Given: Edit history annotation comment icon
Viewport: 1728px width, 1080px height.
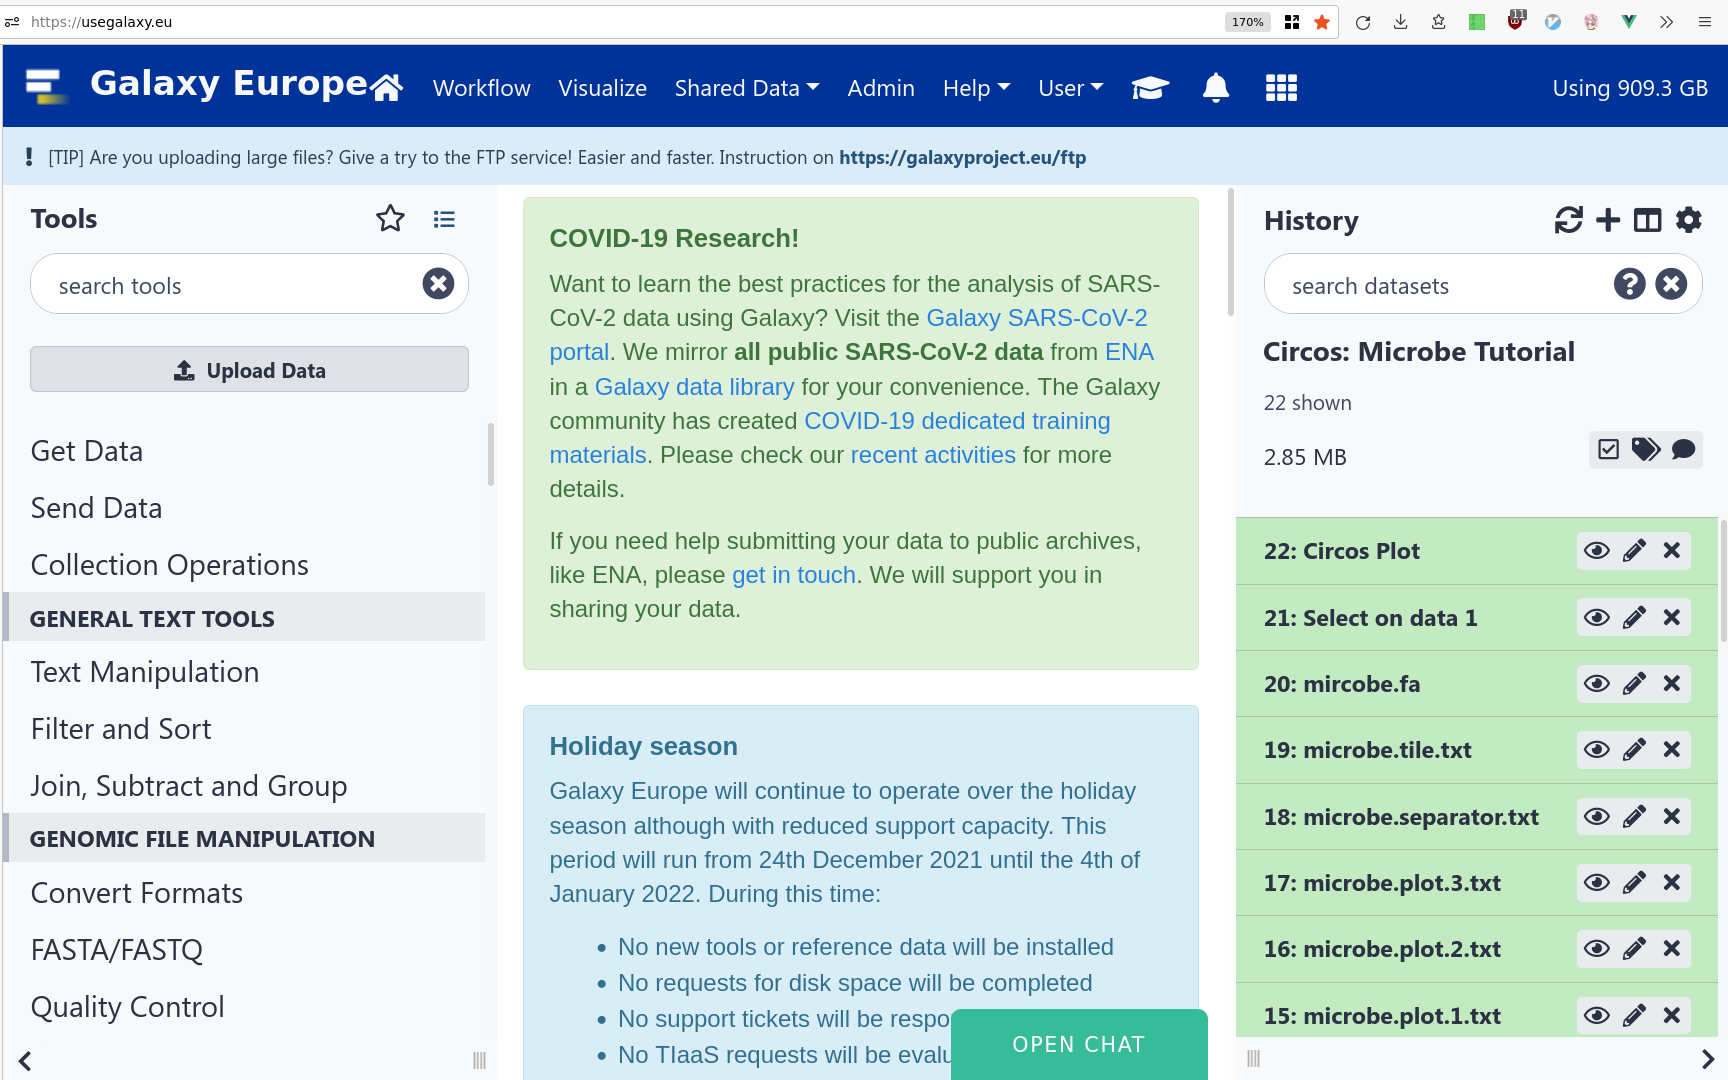Looking at the screenshot, I should click(1683, 449).
